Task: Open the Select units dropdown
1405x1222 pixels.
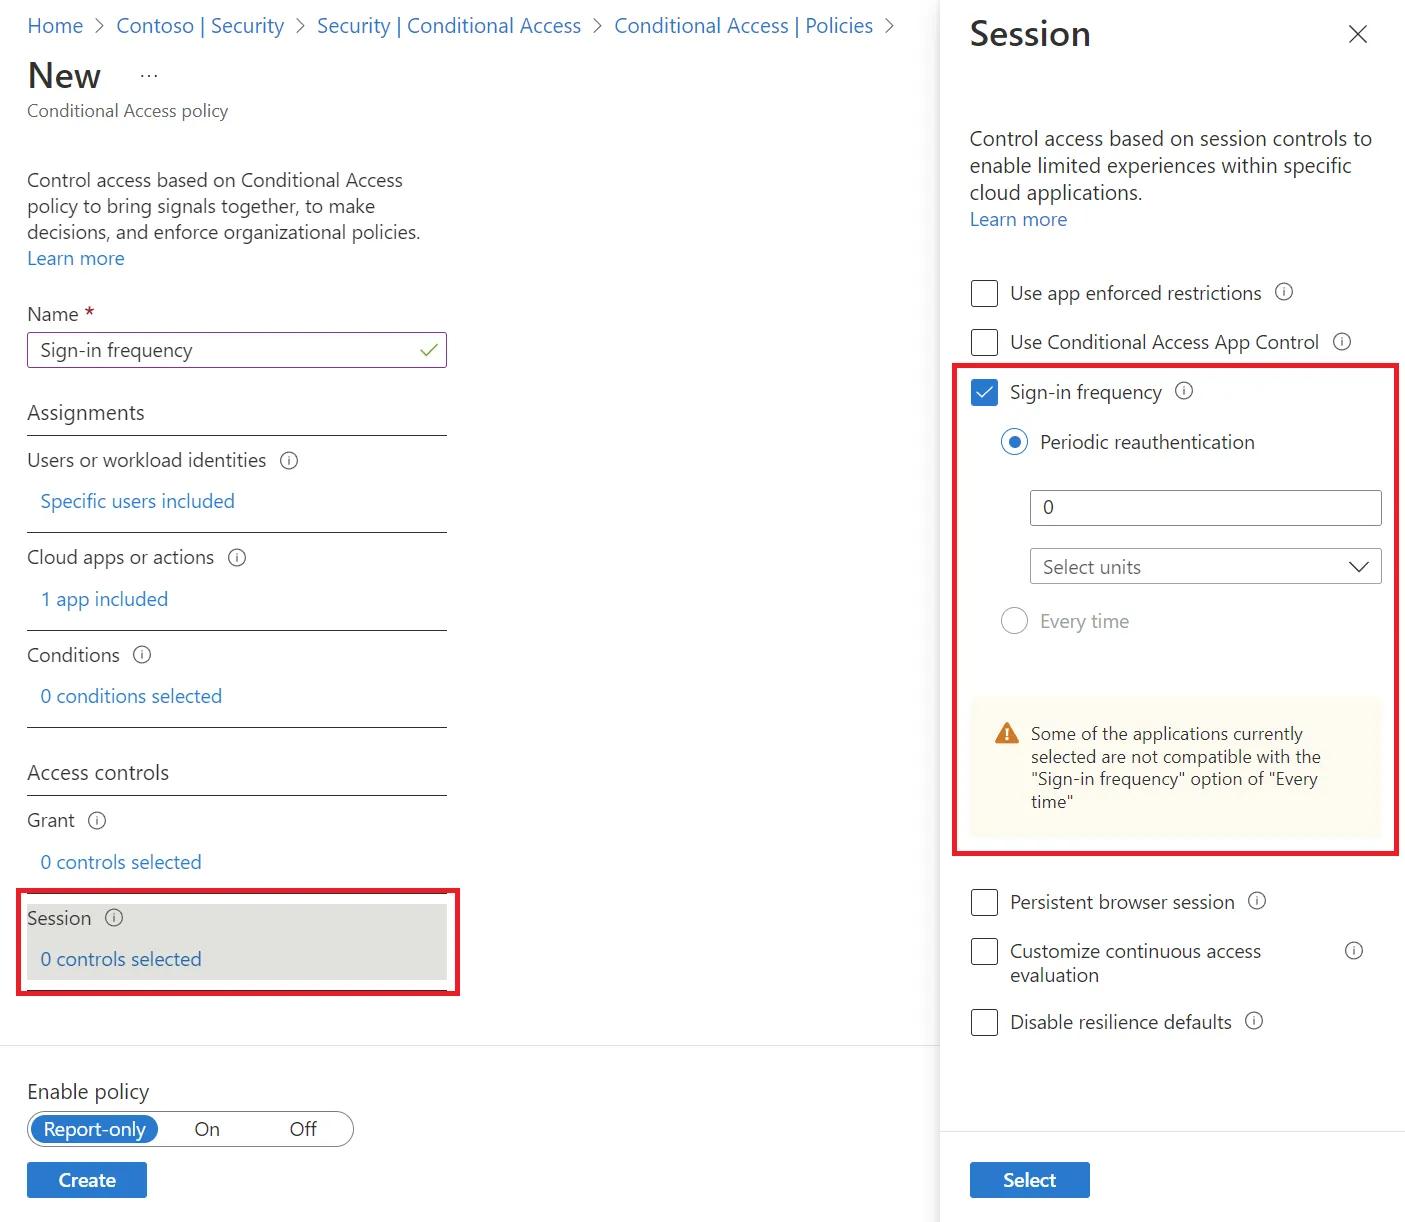Action: point(1205,567)
